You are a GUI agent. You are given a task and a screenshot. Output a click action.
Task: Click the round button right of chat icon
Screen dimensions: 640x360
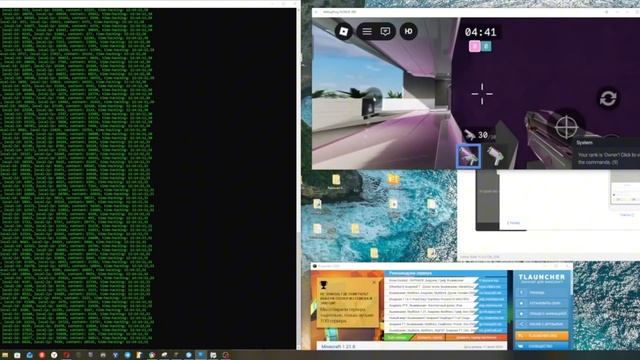click(x=409, y=31)
